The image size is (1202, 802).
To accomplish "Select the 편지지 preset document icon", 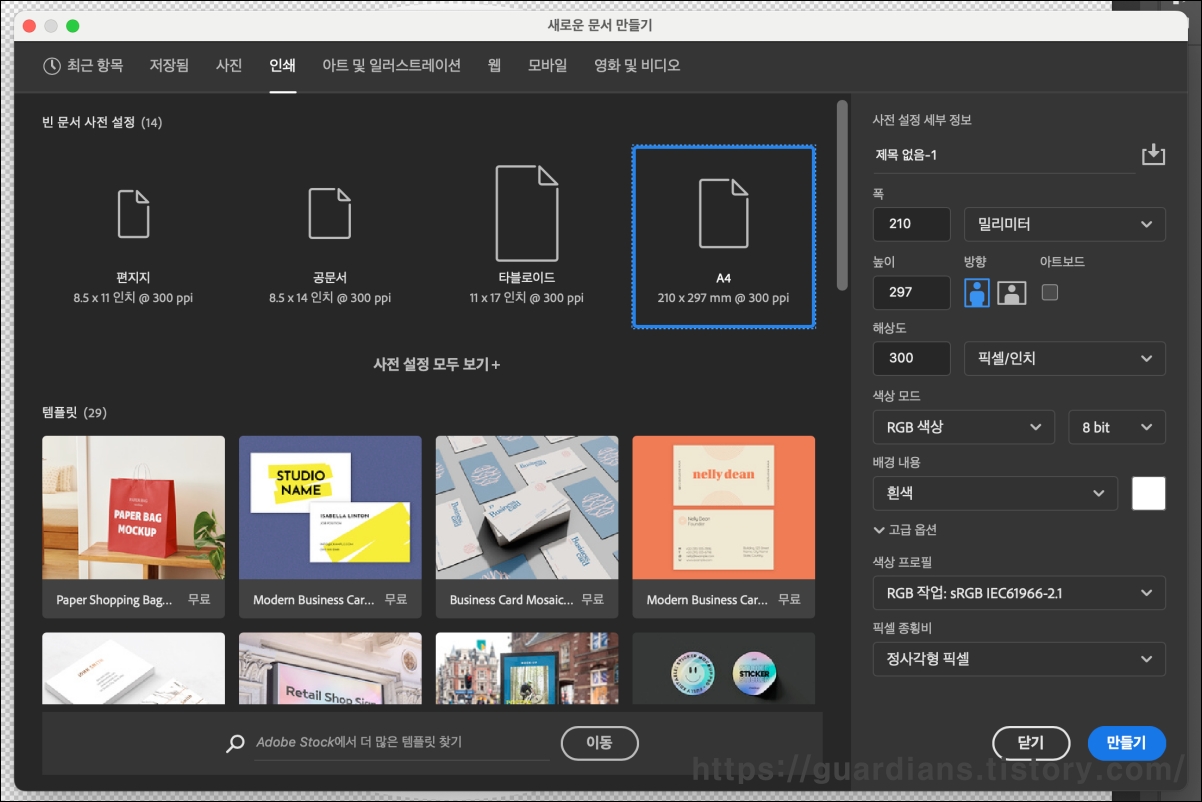I will (133, 213).
